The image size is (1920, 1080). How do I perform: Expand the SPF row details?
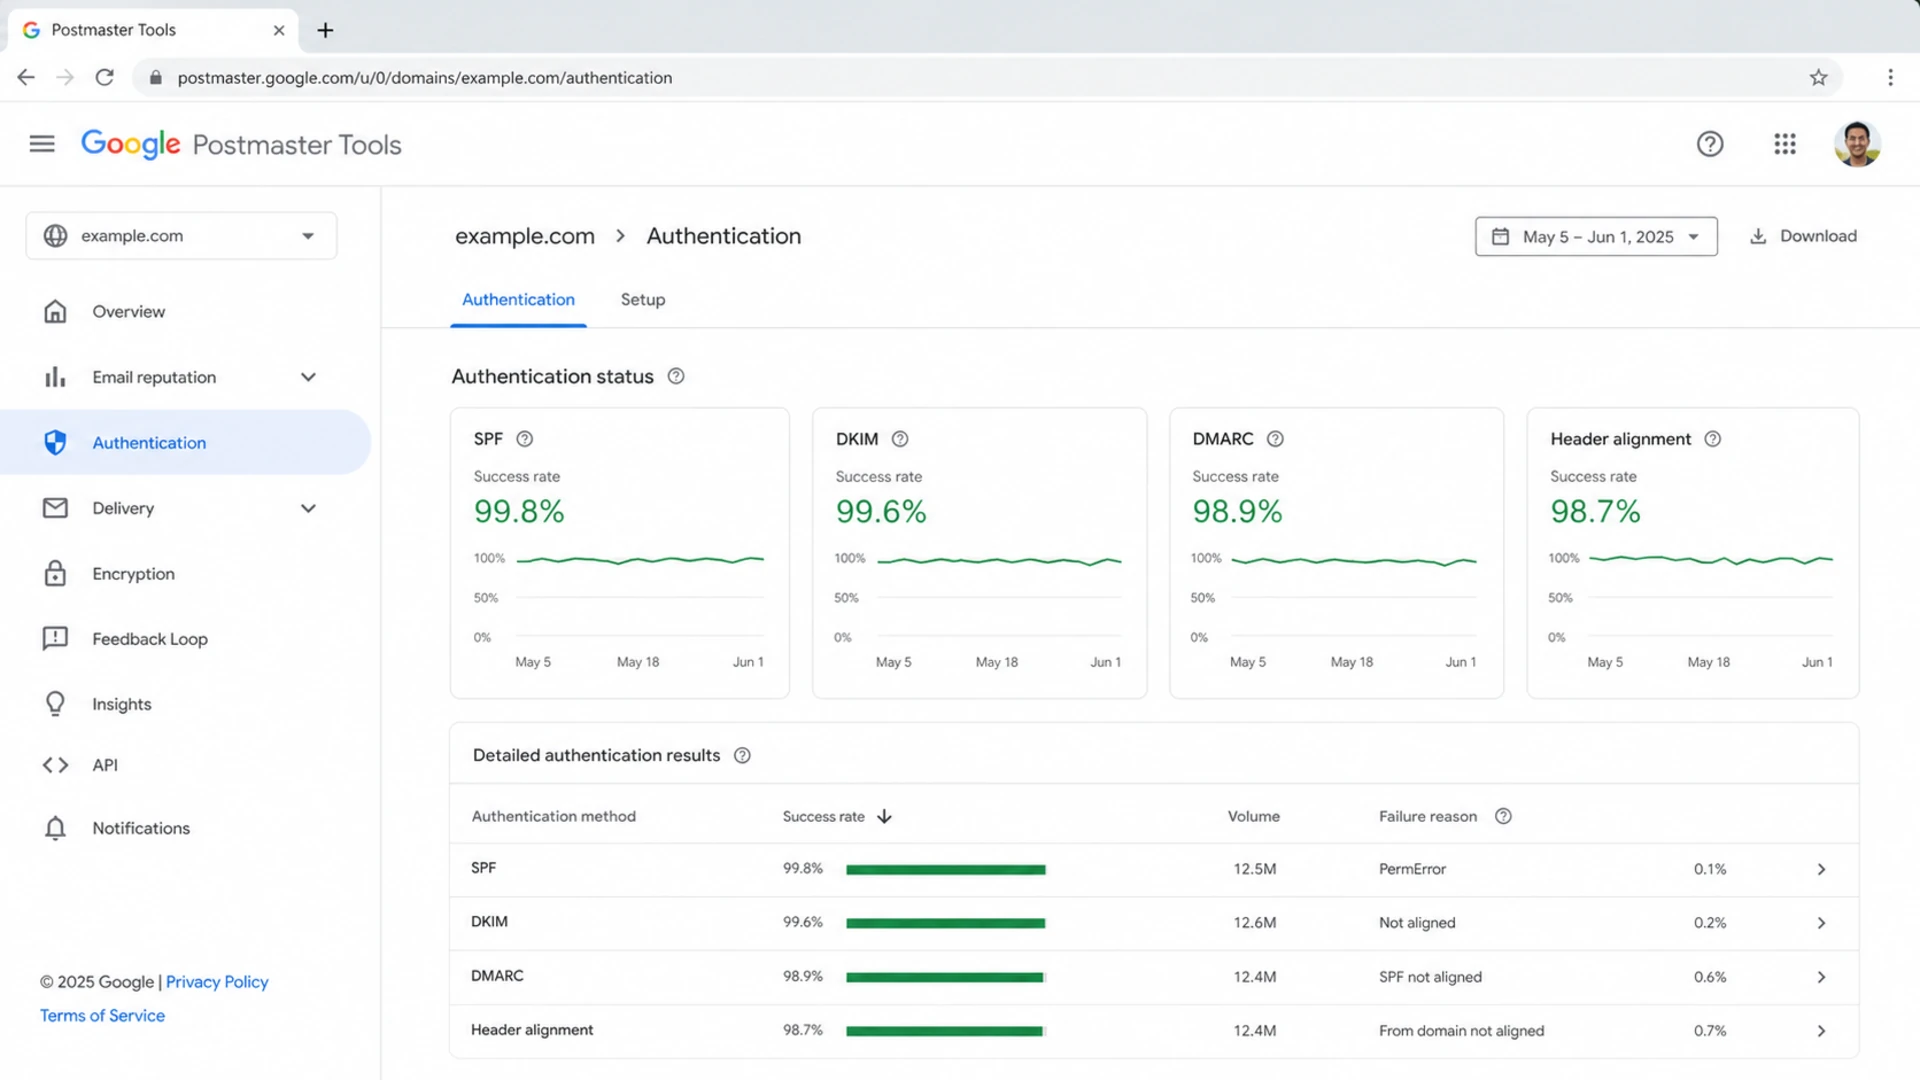coord(1821,869)
